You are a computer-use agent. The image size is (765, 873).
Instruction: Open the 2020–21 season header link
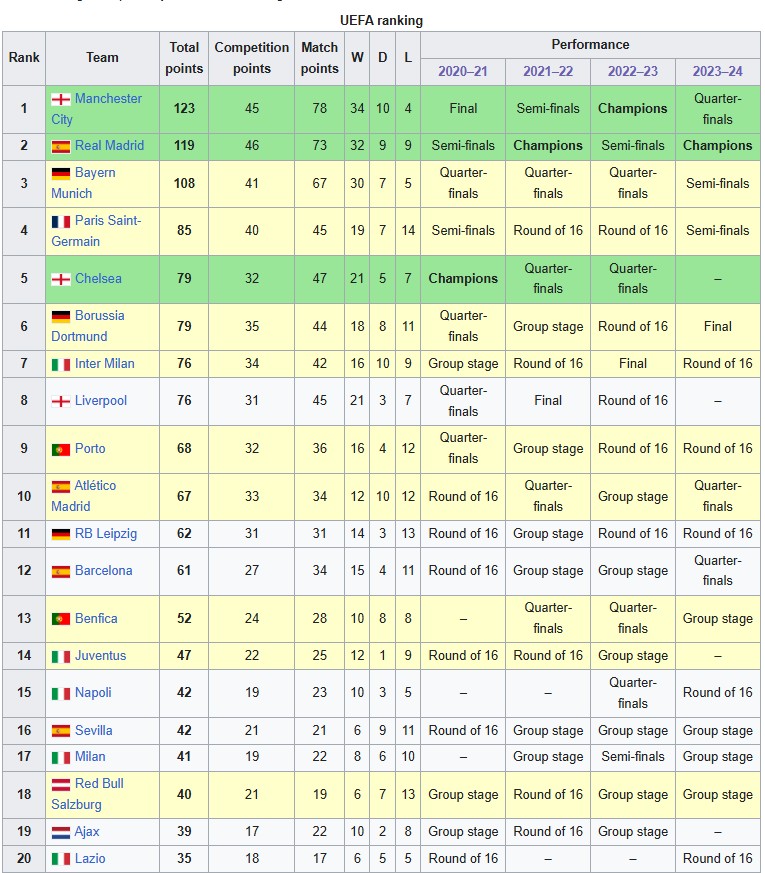click(x=463, y=71)
